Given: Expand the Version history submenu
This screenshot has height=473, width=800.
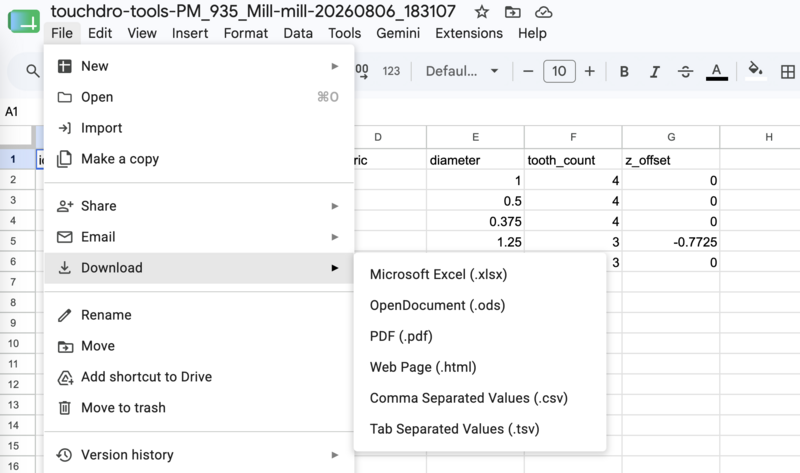Looking at the screenshot, I should [199, 455].
